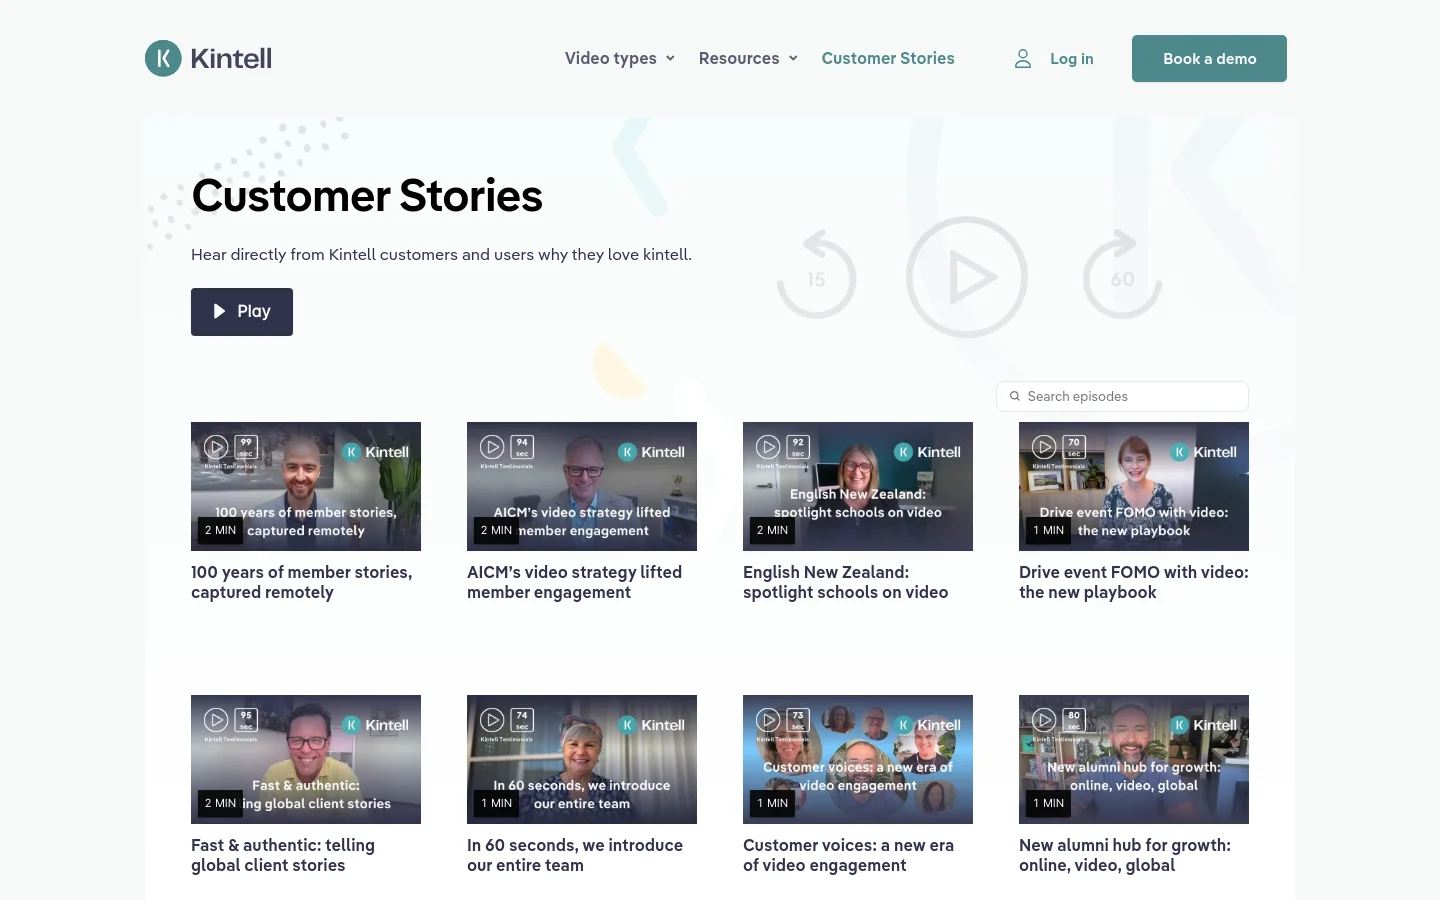1440x900 pixels.
Task: Click 2 MIN label on Fast & authentic thumbnail
Action: (220, 803)
